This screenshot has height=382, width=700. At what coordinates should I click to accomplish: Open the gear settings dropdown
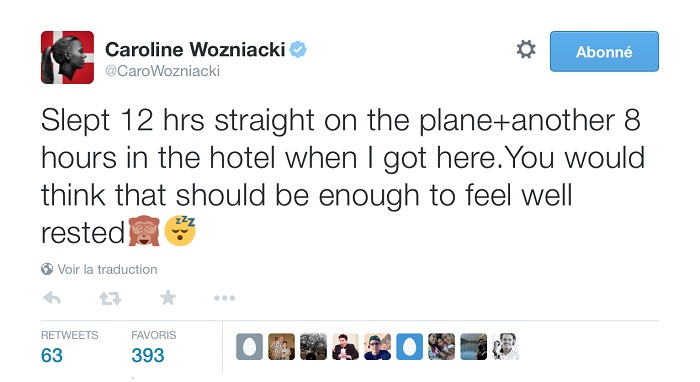(x=526, y=50)
